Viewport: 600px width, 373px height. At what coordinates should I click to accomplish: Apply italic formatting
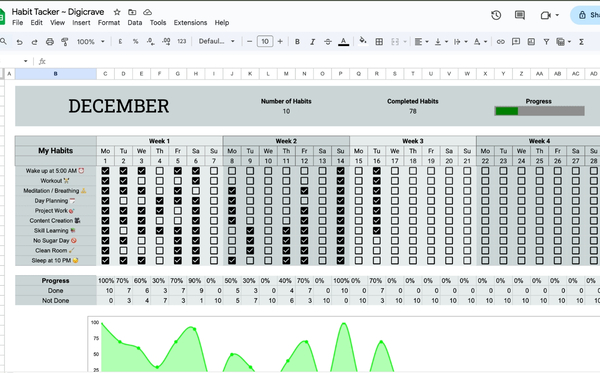pos(312,42)
